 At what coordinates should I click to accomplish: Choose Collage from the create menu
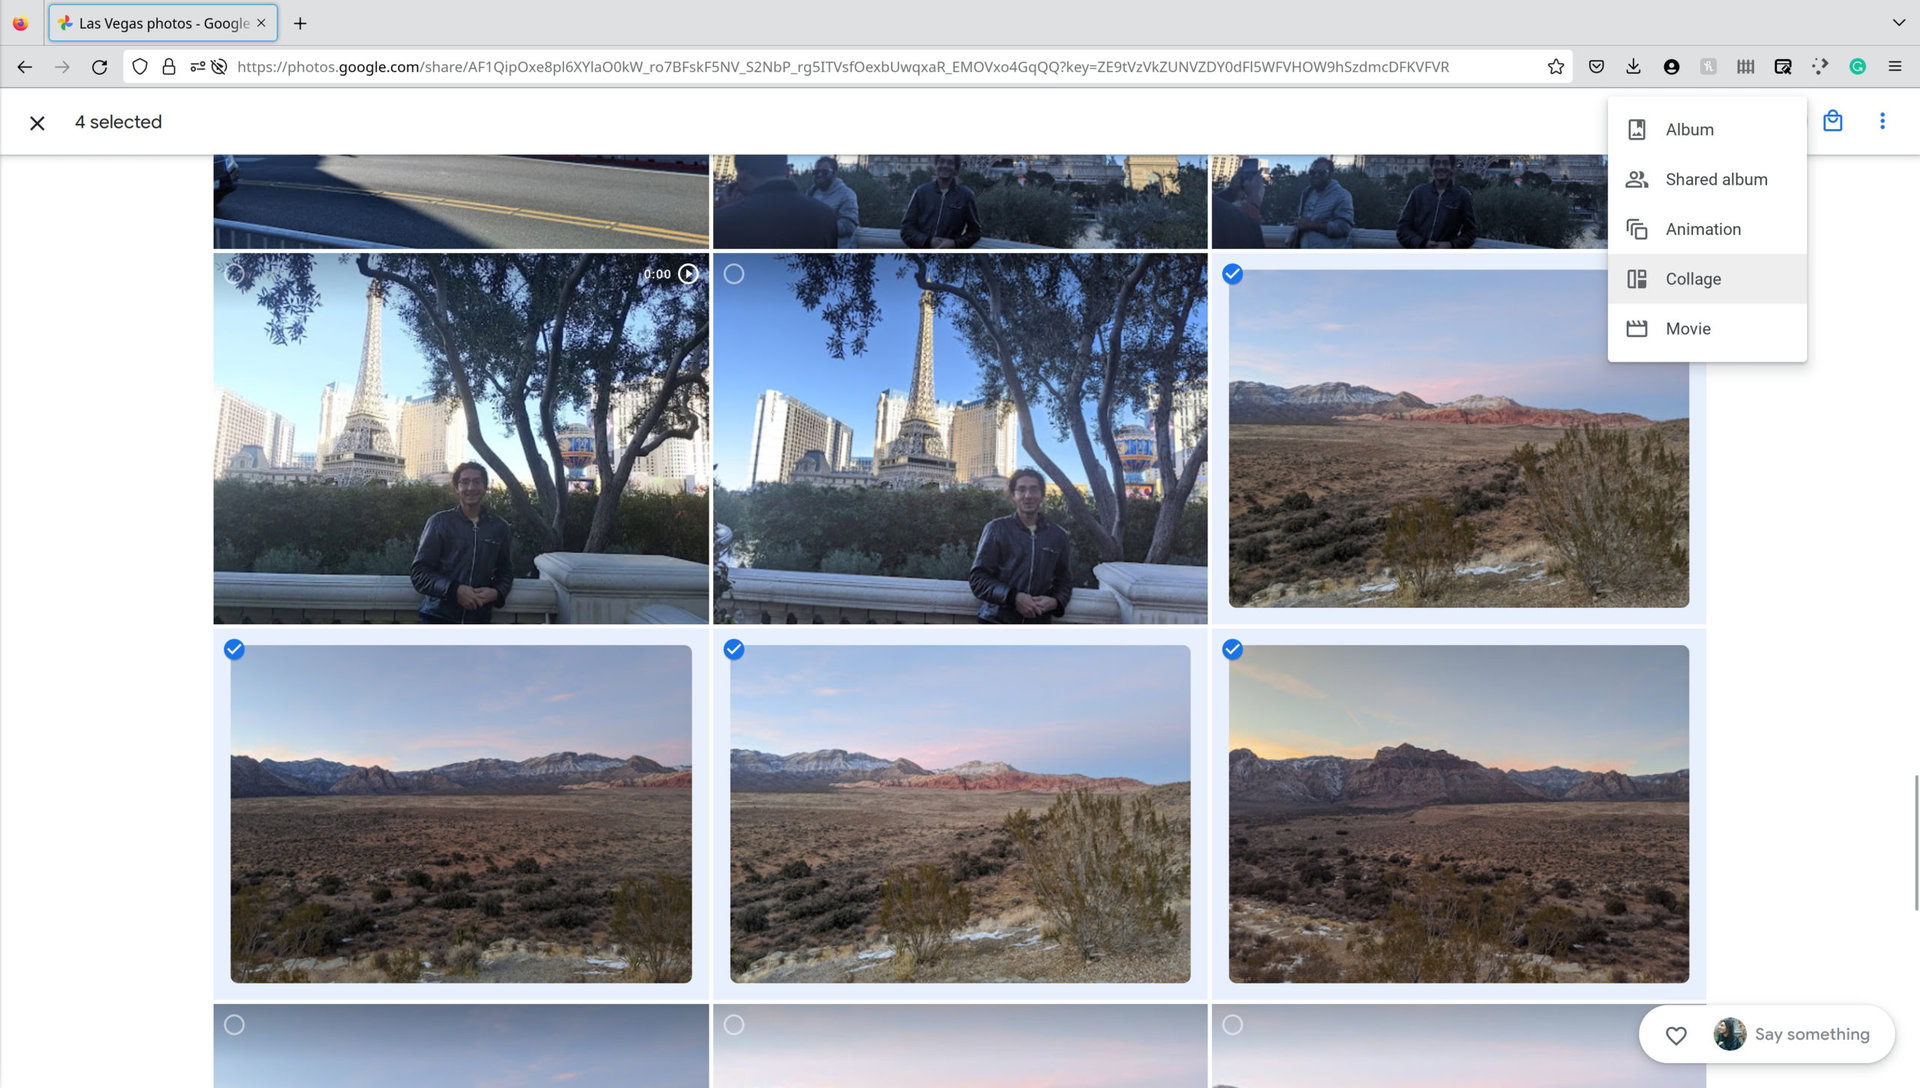(1693, 279)
